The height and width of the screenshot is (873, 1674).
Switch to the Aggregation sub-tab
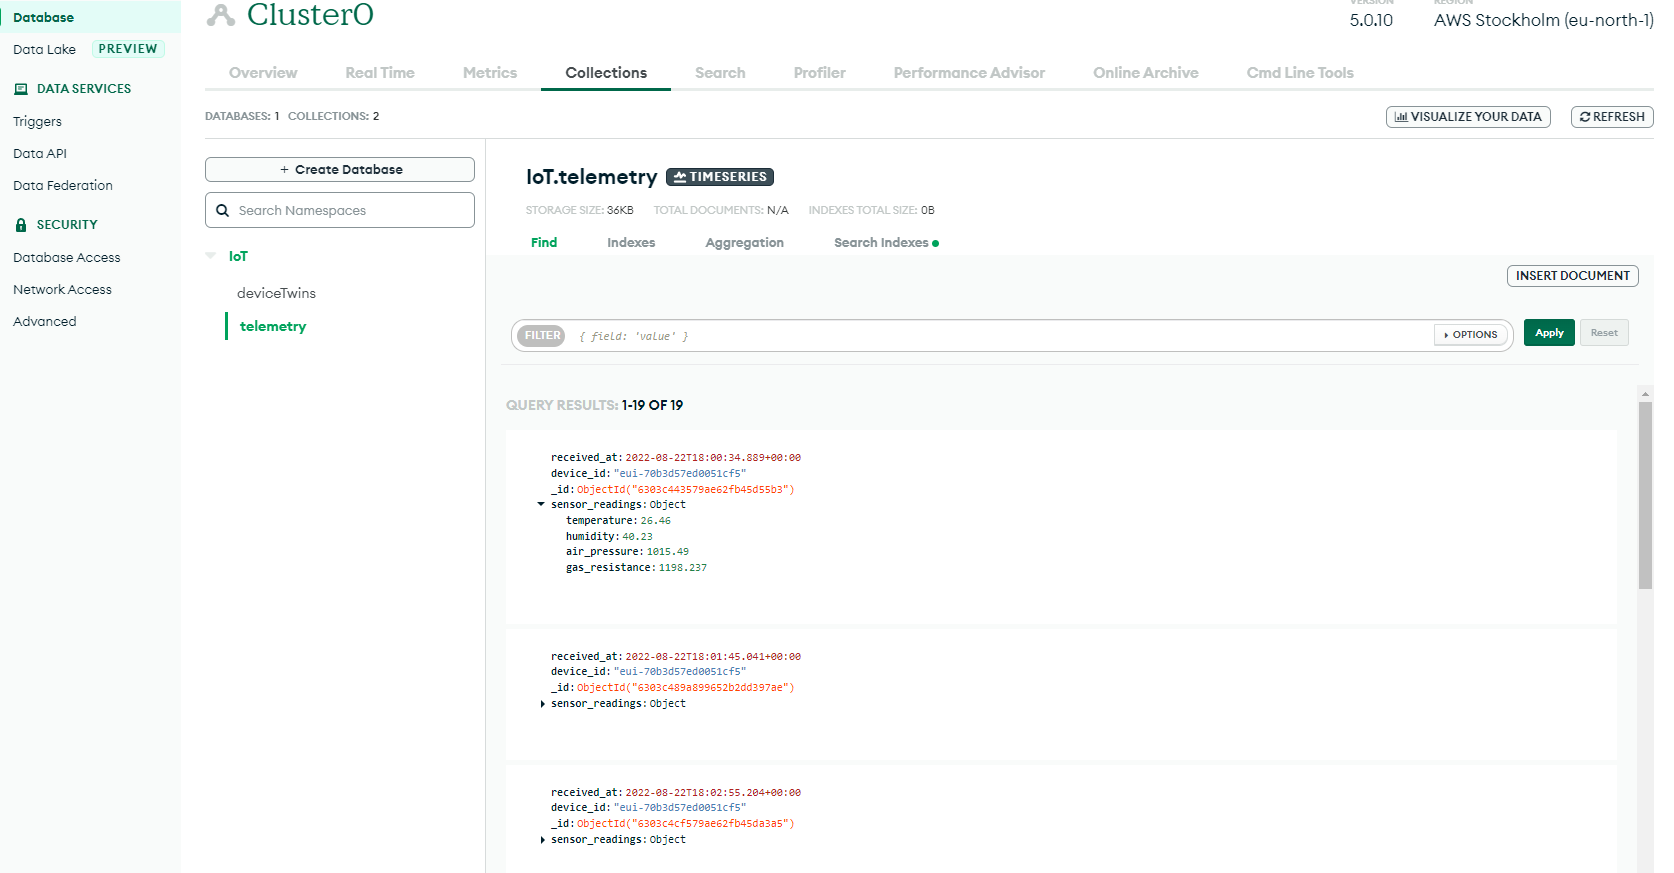(745, 243)
